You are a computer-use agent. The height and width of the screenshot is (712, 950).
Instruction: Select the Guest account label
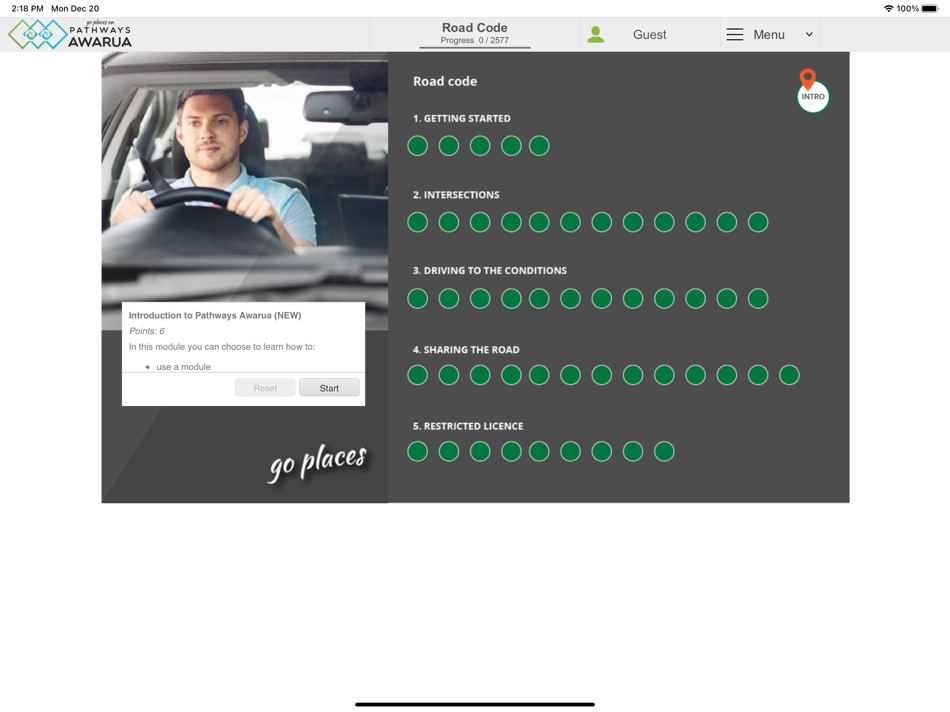pos(649,35)
